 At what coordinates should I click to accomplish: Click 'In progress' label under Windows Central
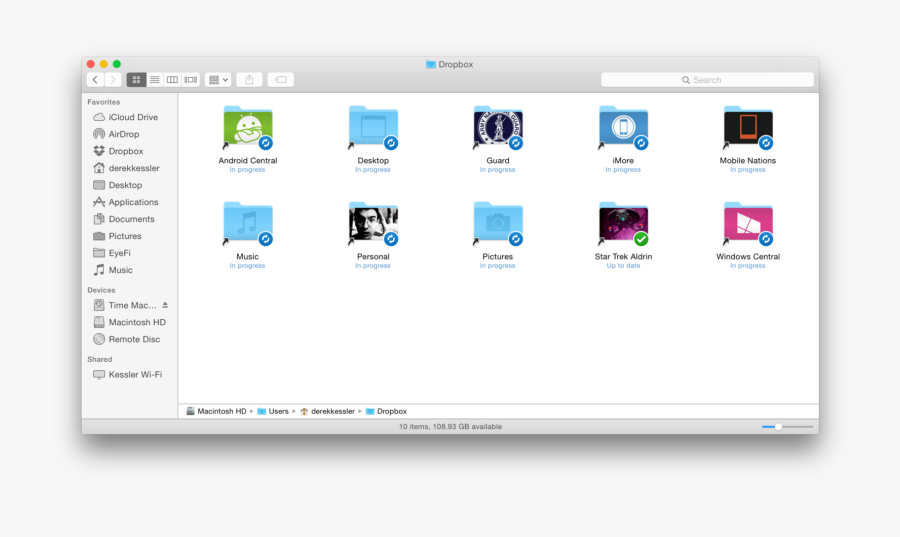click(x=748, y=266)
